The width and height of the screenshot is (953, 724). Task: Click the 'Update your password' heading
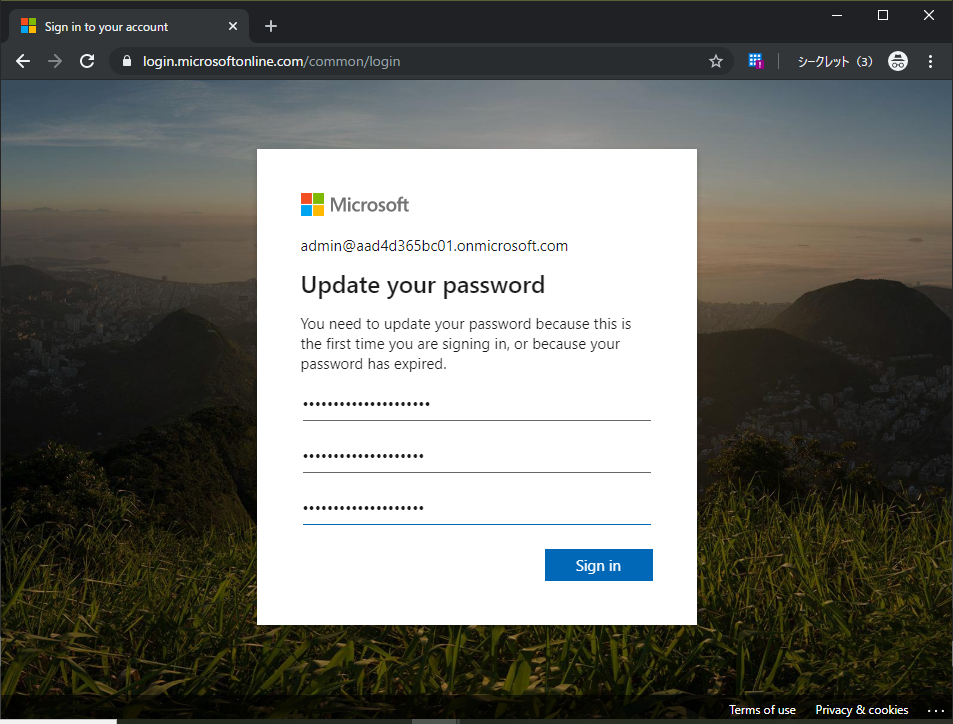tap(422, 285)
